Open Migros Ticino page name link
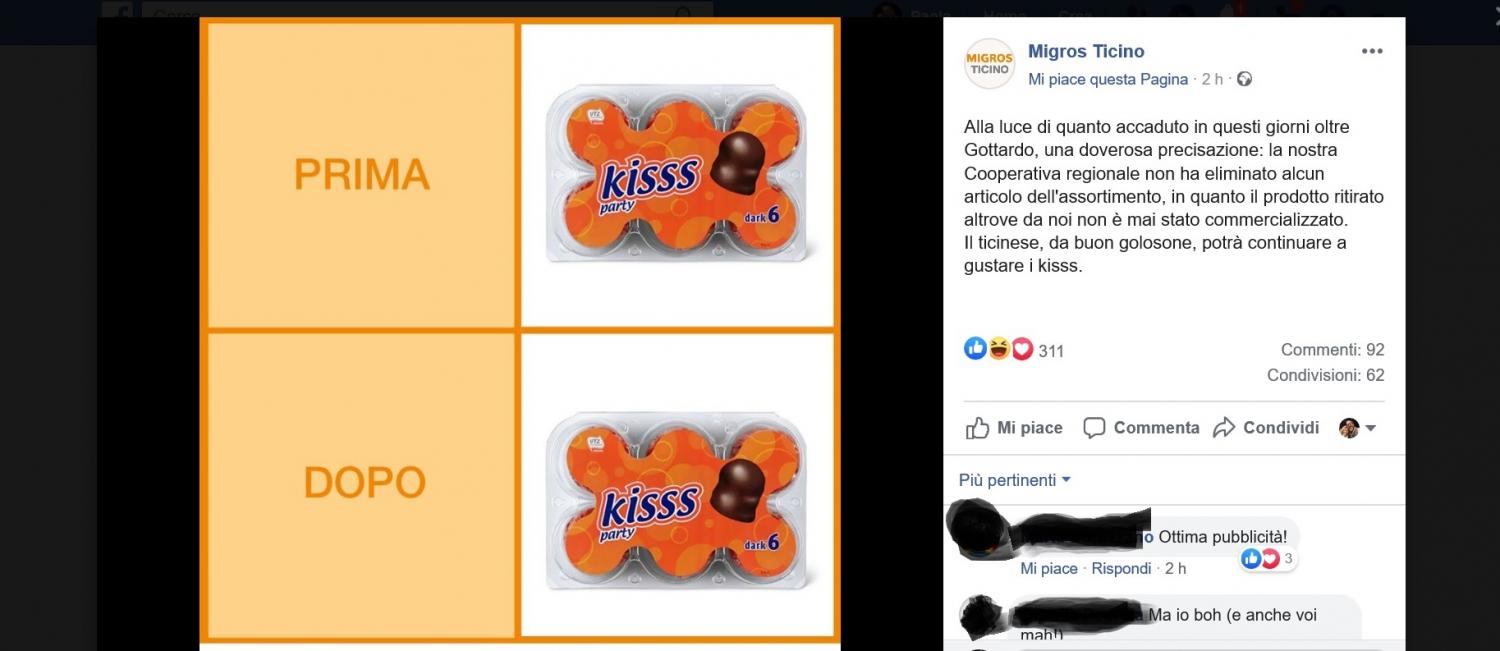Viewport: 1500px width, 651px height. coord(1086,52)
